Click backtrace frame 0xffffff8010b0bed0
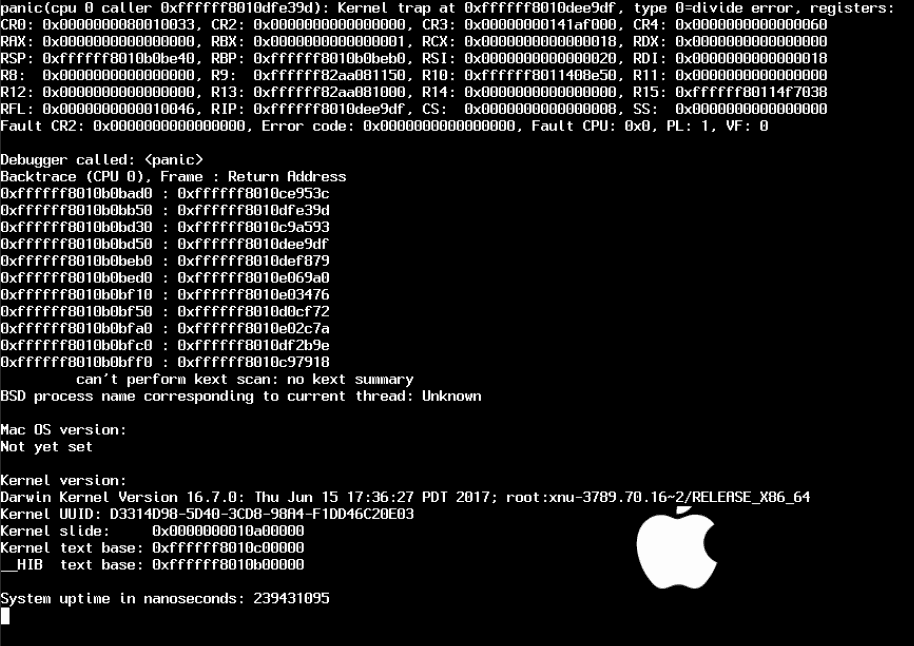Viewport: 914px width, 646px height. 76,278
